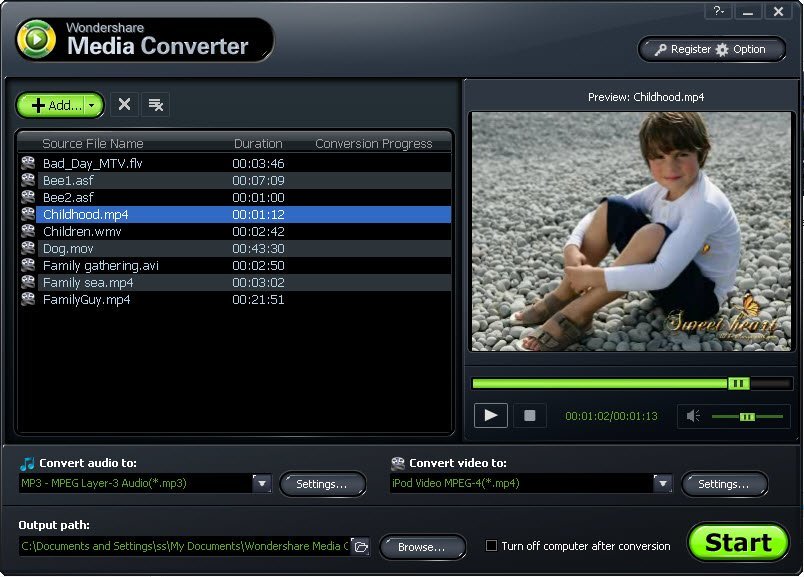Viewport: 804px width, 577px height.
Task: Click the remove selected file X icon
Action: pos(124,104)
